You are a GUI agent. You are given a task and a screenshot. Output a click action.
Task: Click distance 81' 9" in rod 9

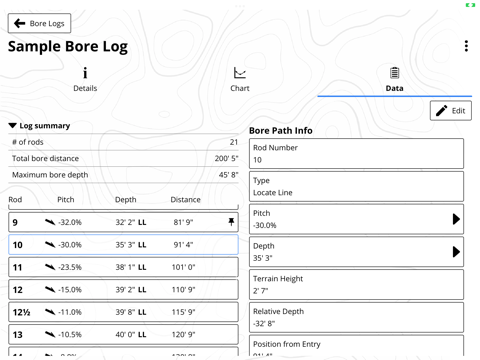(183, 222)
